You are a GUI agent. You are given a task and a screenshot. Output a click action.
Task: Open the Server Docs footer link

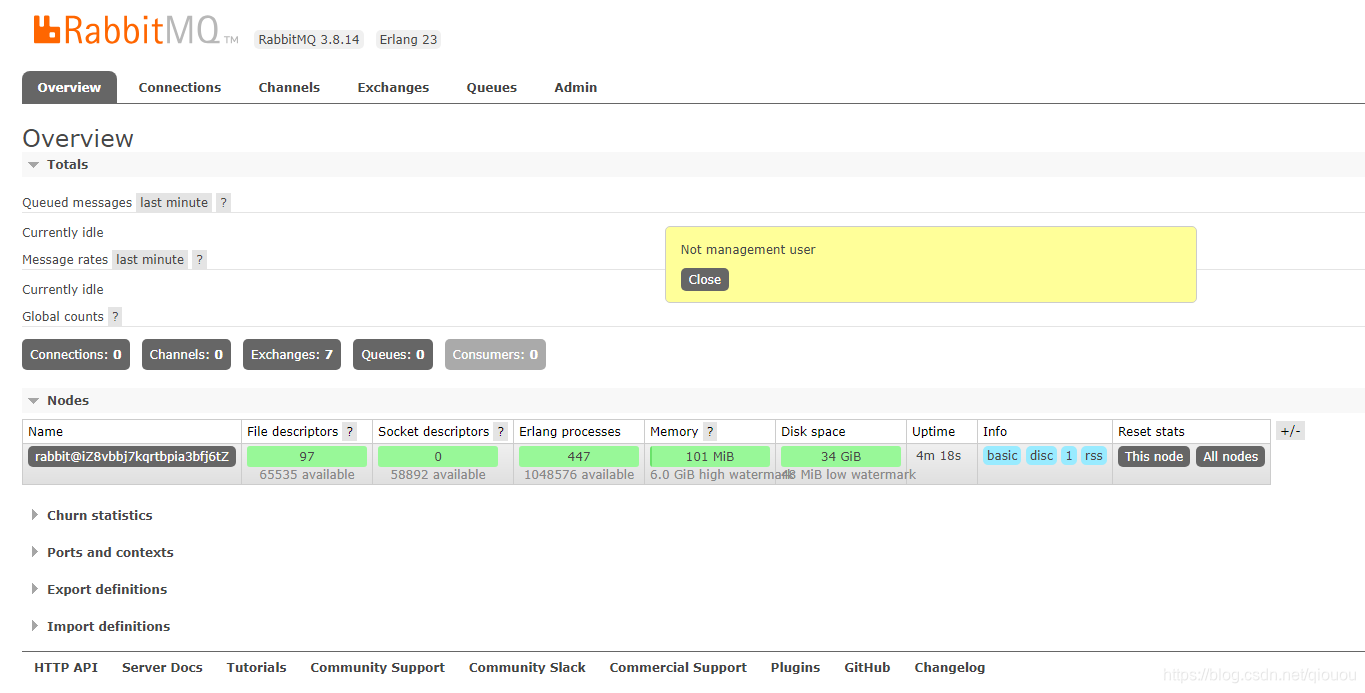coord(162,667)
